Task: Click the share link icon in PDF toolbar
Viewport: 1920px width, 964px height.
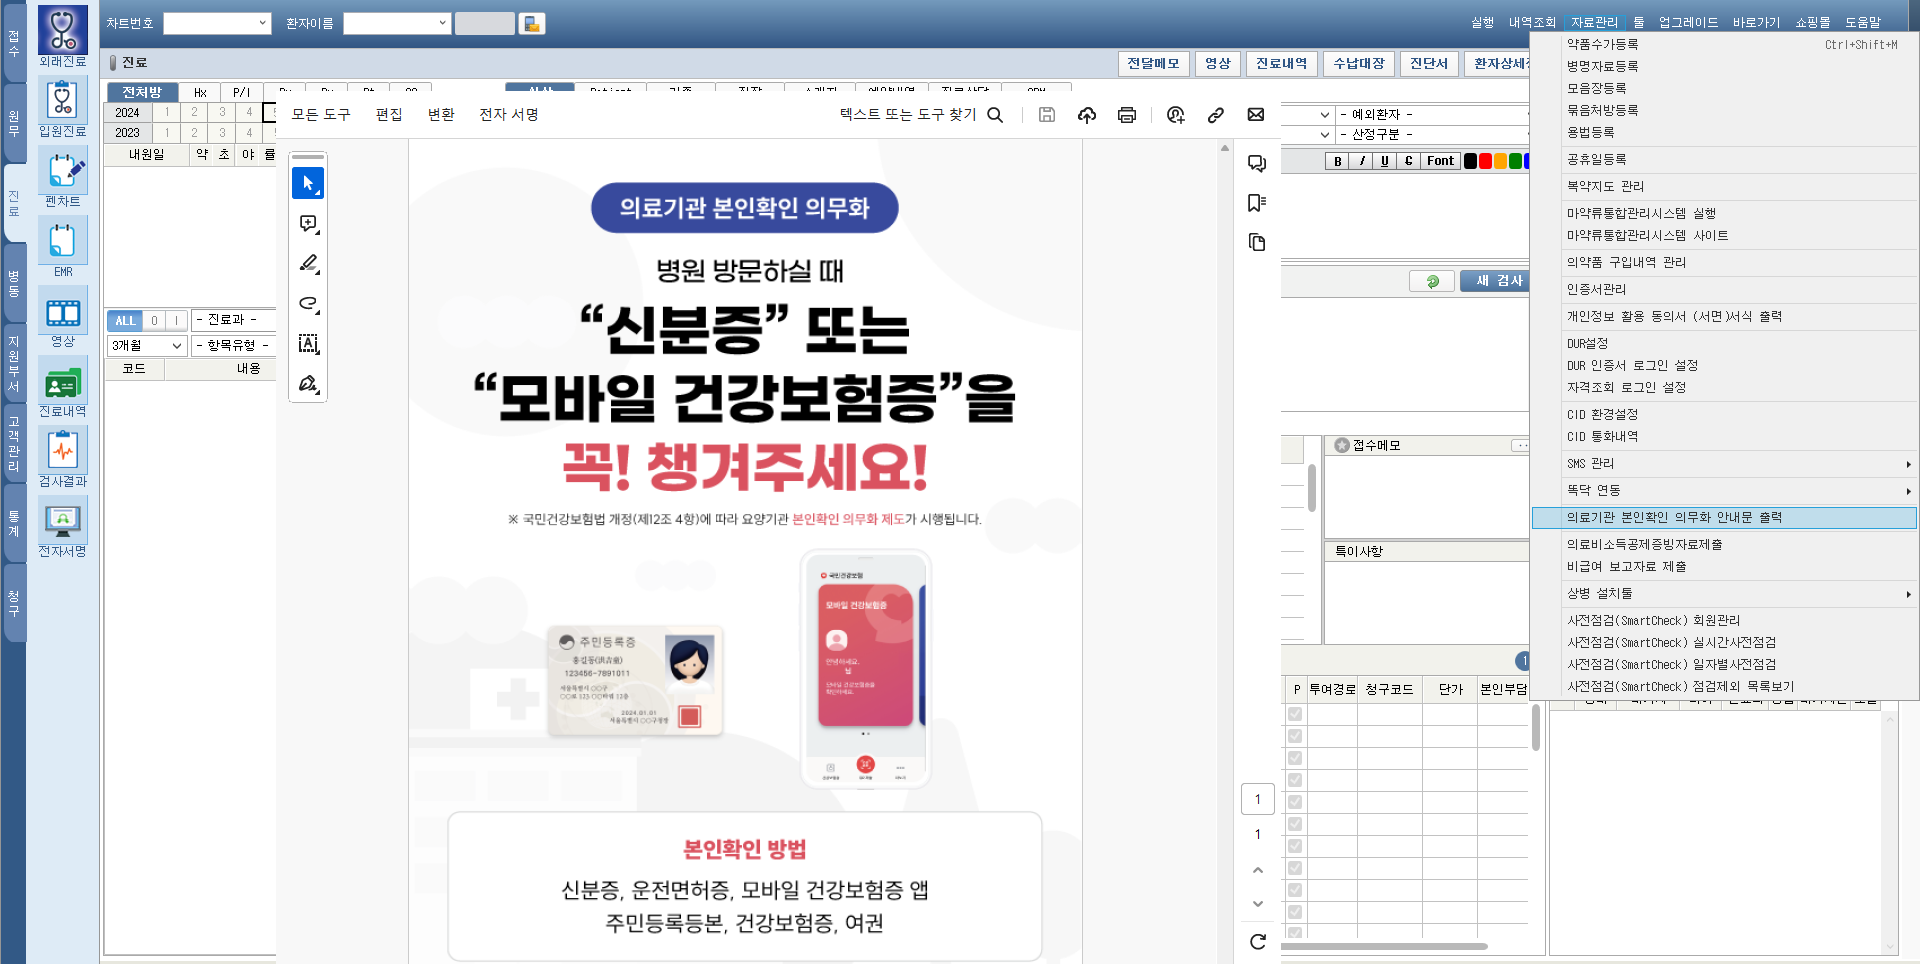Action: (1215, 115)
